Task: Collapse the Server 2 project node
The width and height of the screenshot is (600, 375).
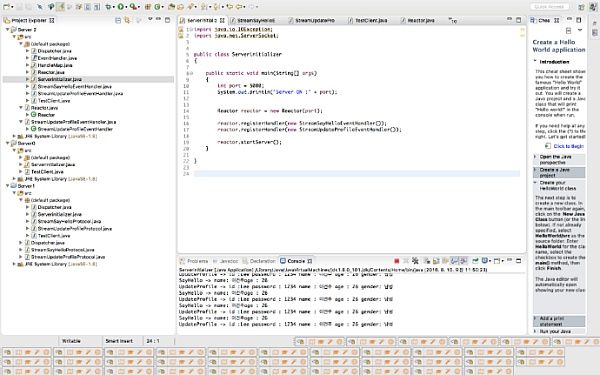Action: click(x=7, y=29)
